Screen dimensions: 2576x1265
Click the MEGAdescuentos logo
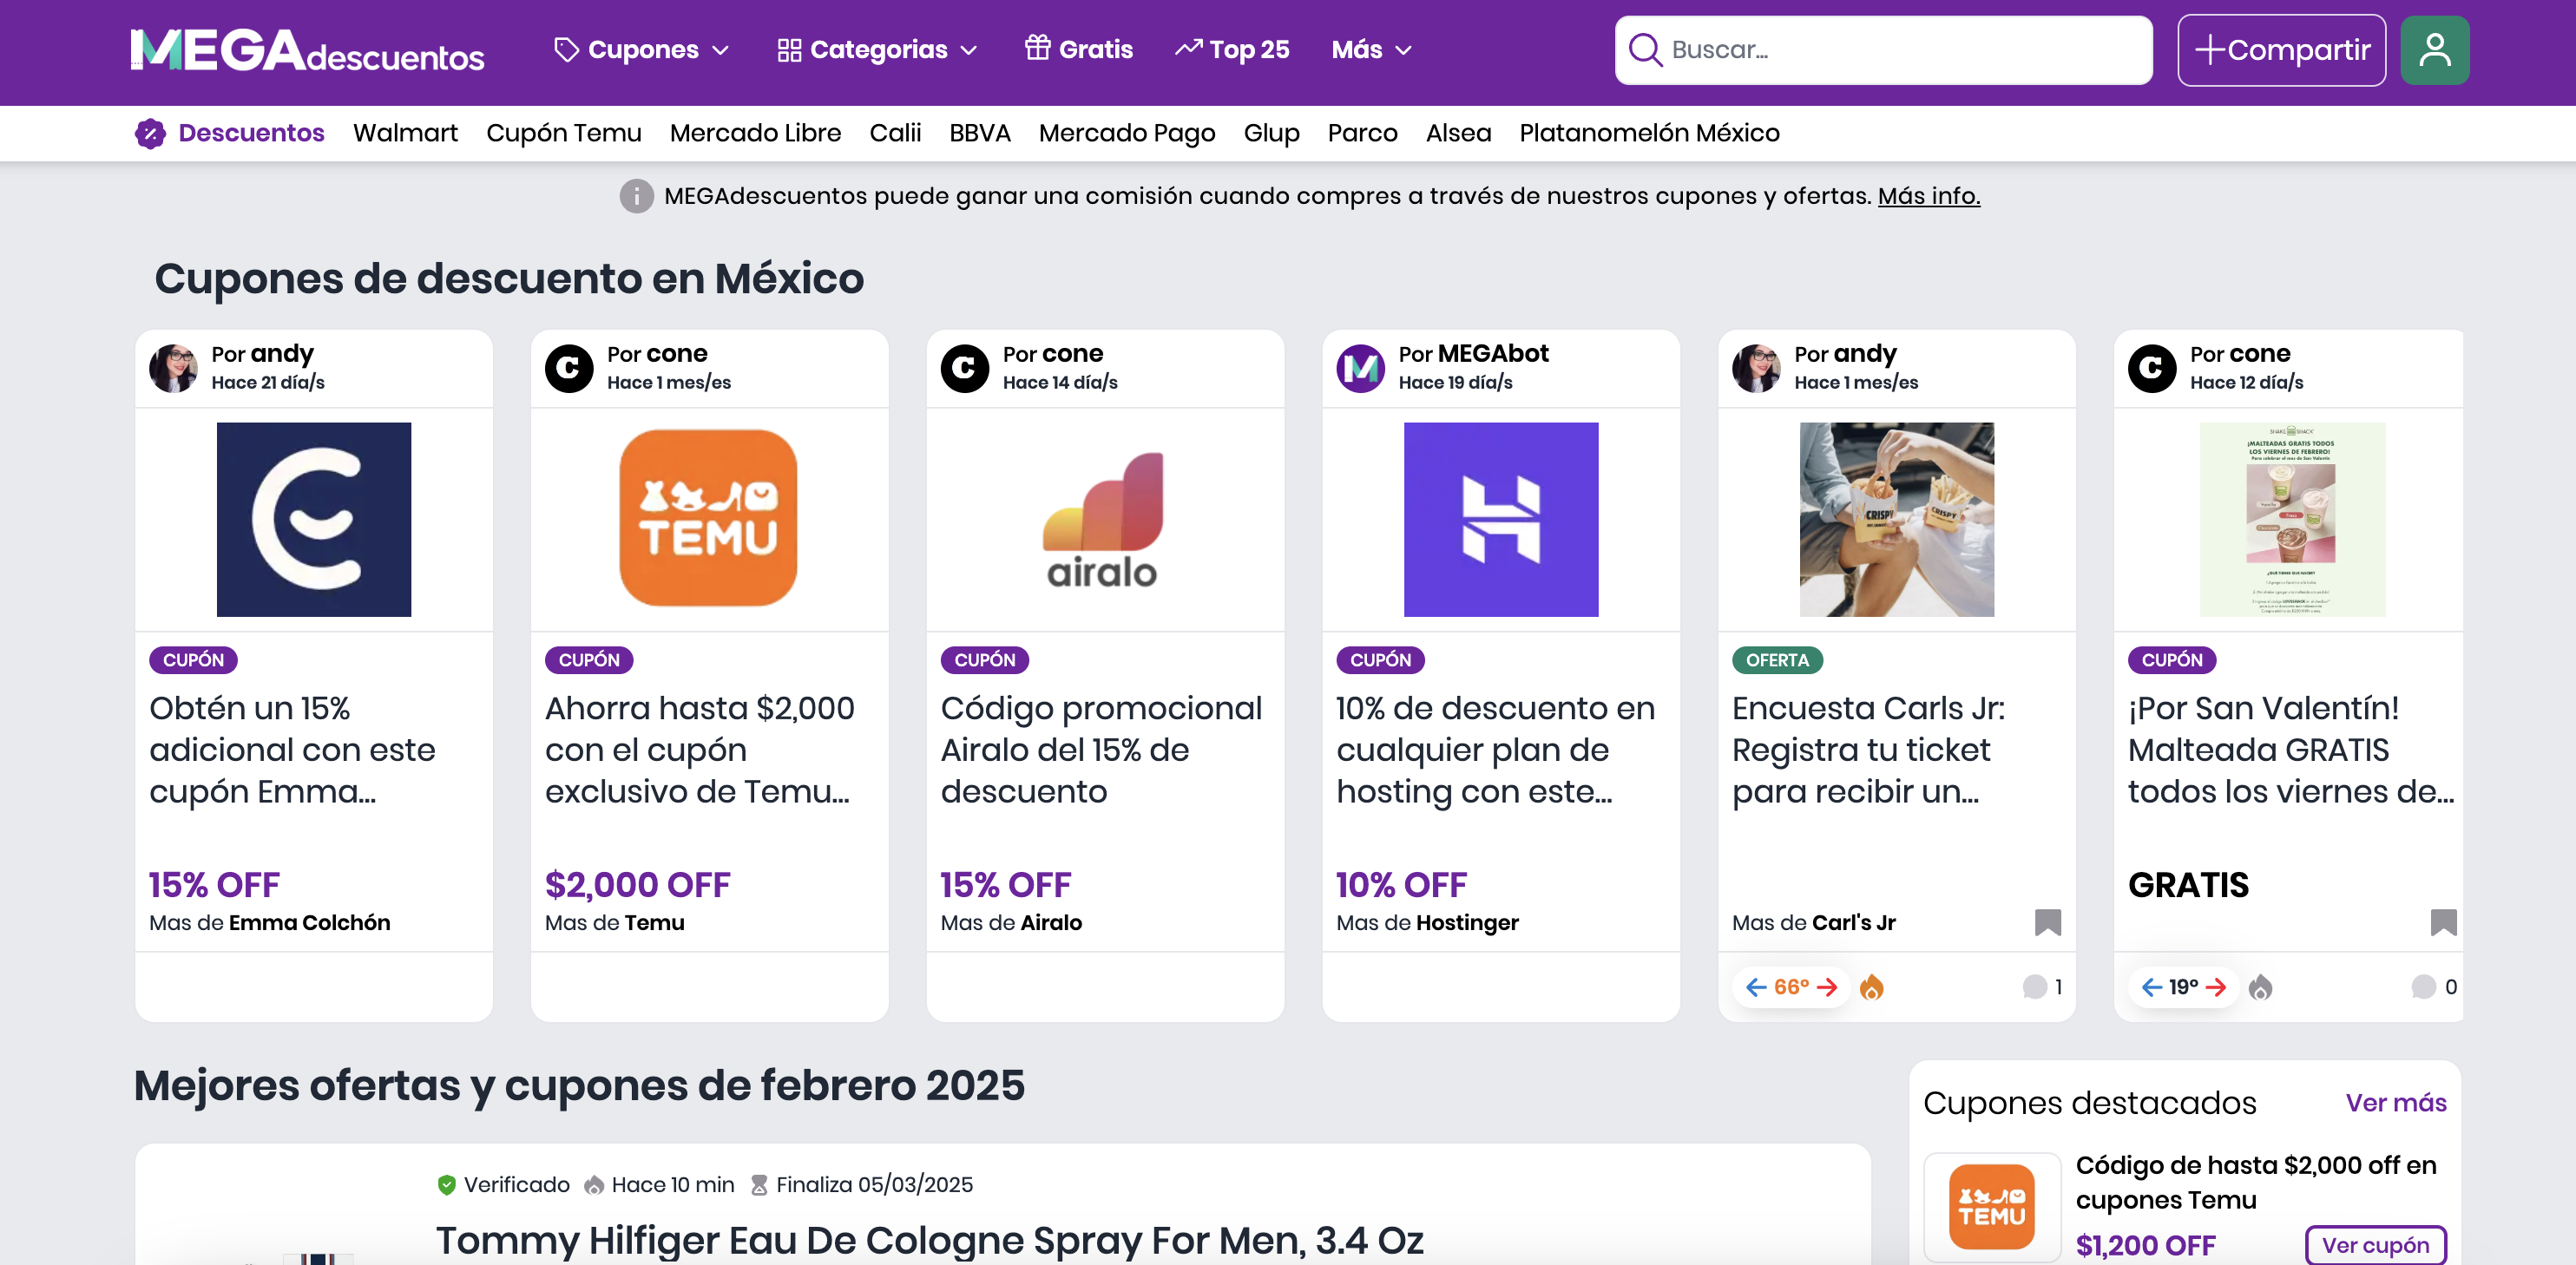click(307, 50)
